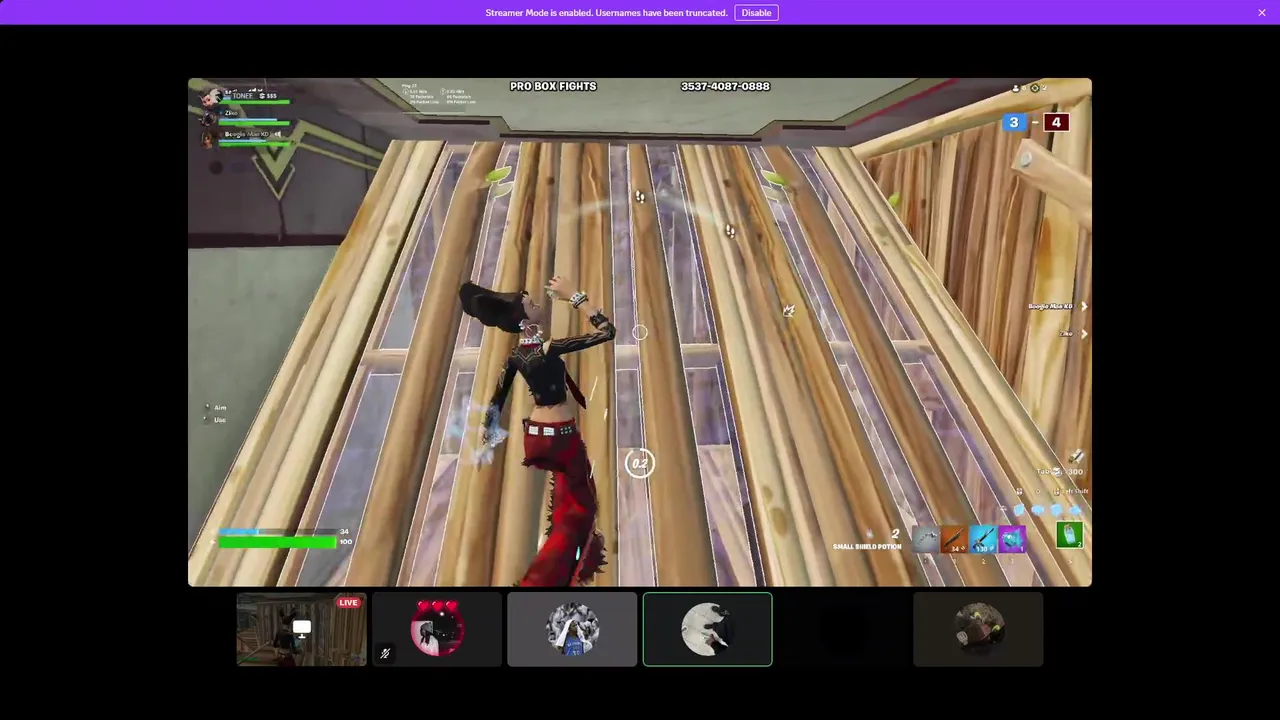Click the LIVE badge on stream thumbnail
Image resolution: width=1280 pixels, height=720 pixels.
click(x=348, y=602)
